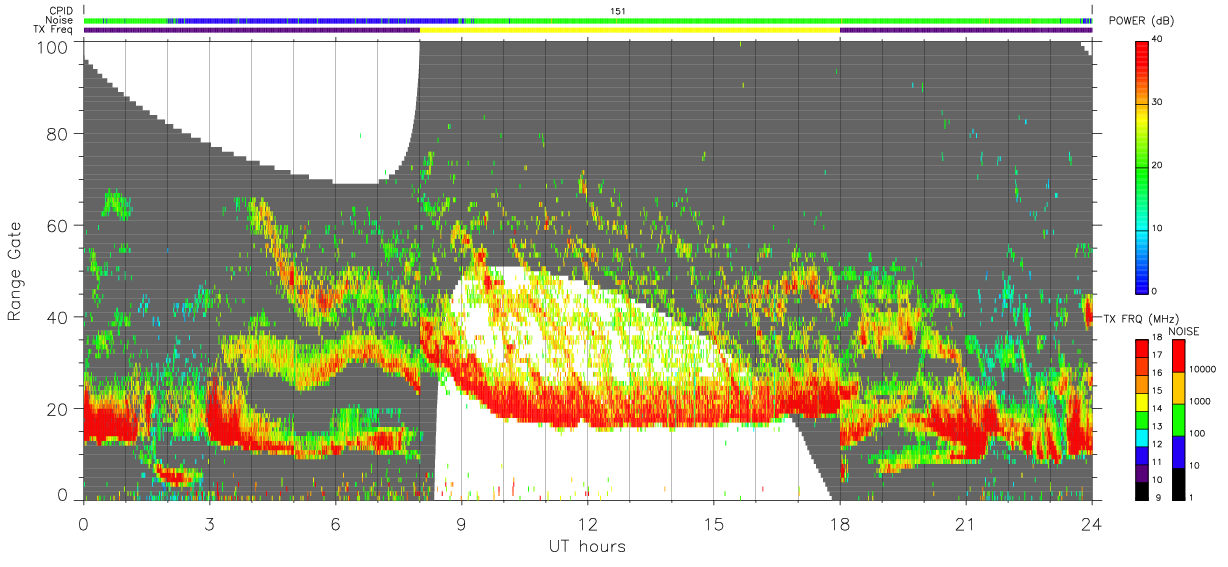
Task: Click the red 17–18 MHz swatch in the TX FRQ legend
Action: (x=1141, y=348)
